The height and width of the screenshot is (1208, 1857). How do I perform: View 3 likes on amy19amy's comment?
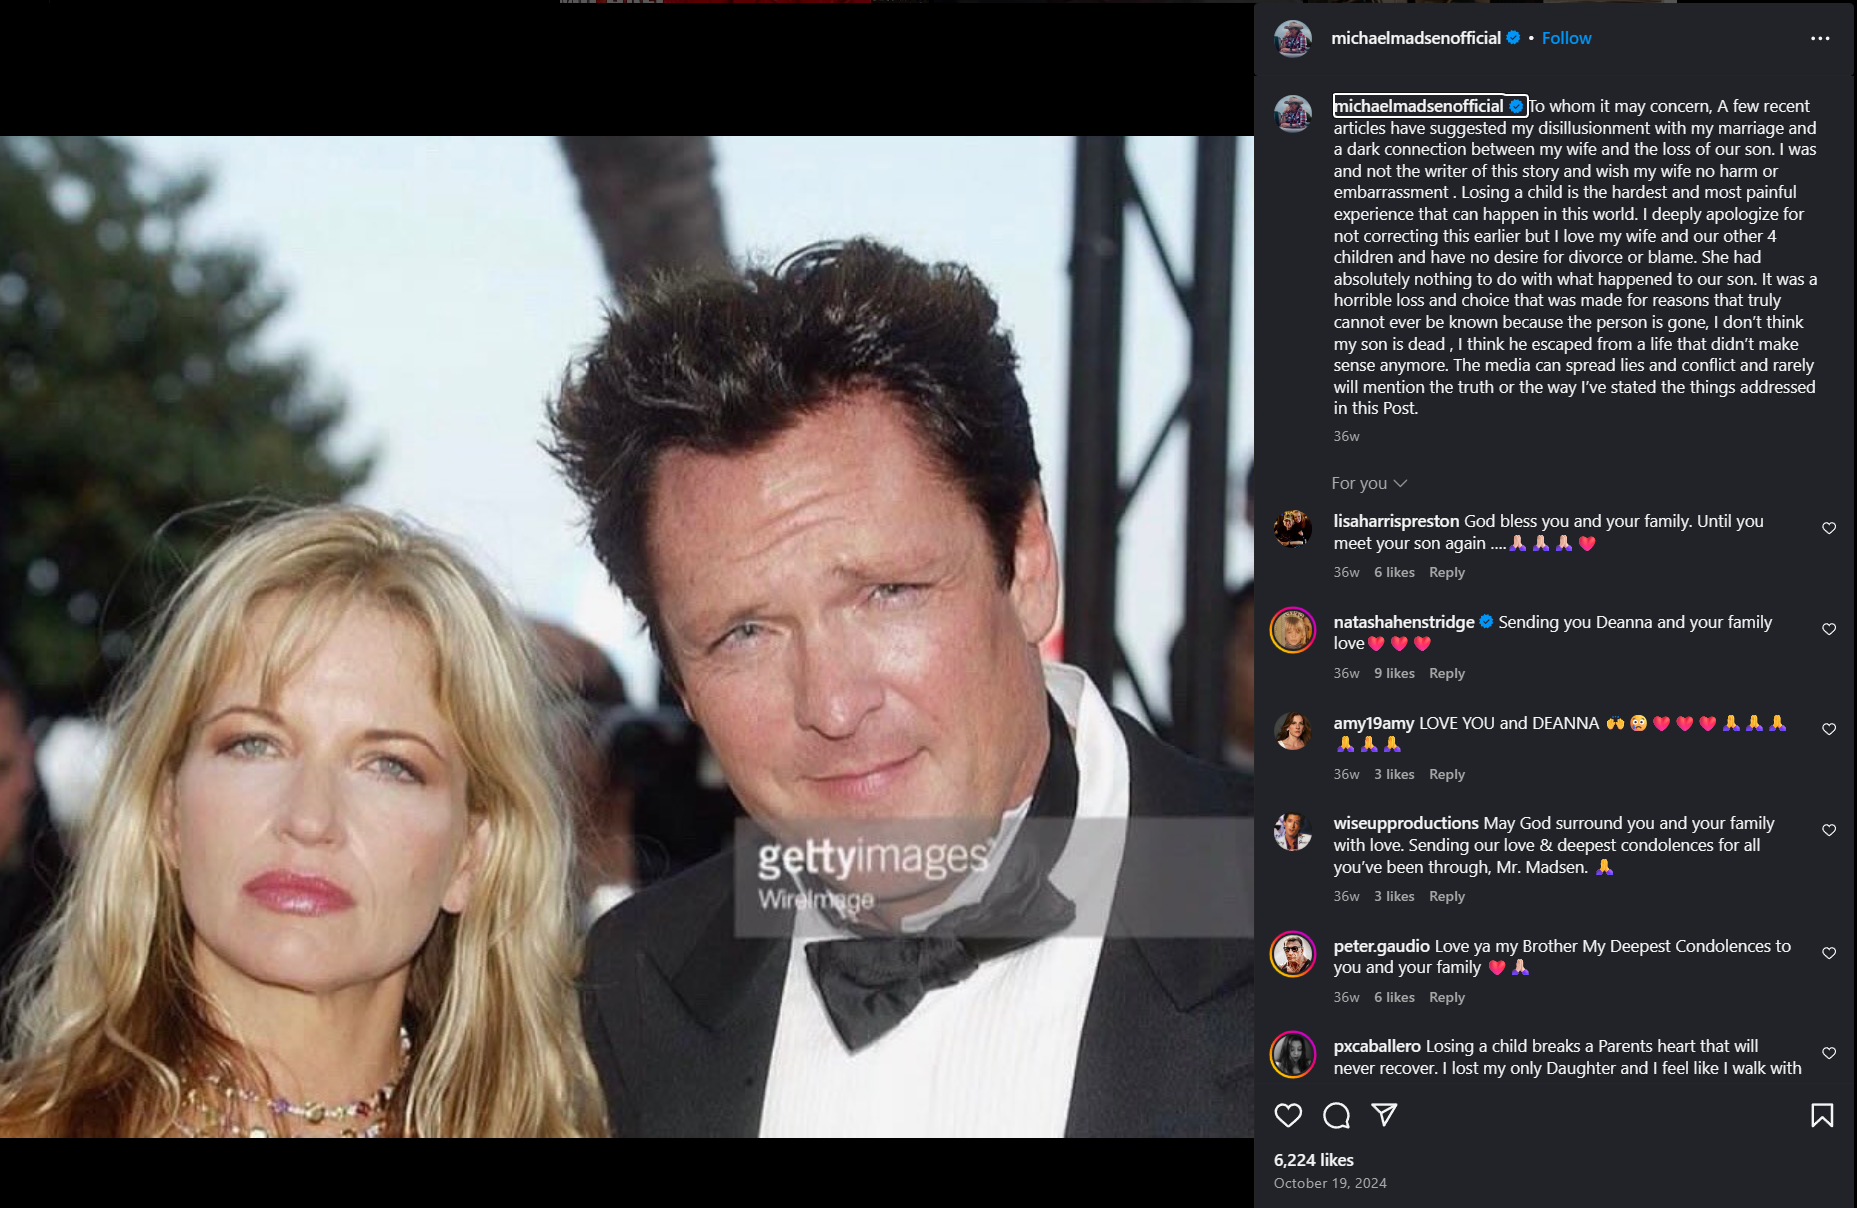tap(1394, 774)
